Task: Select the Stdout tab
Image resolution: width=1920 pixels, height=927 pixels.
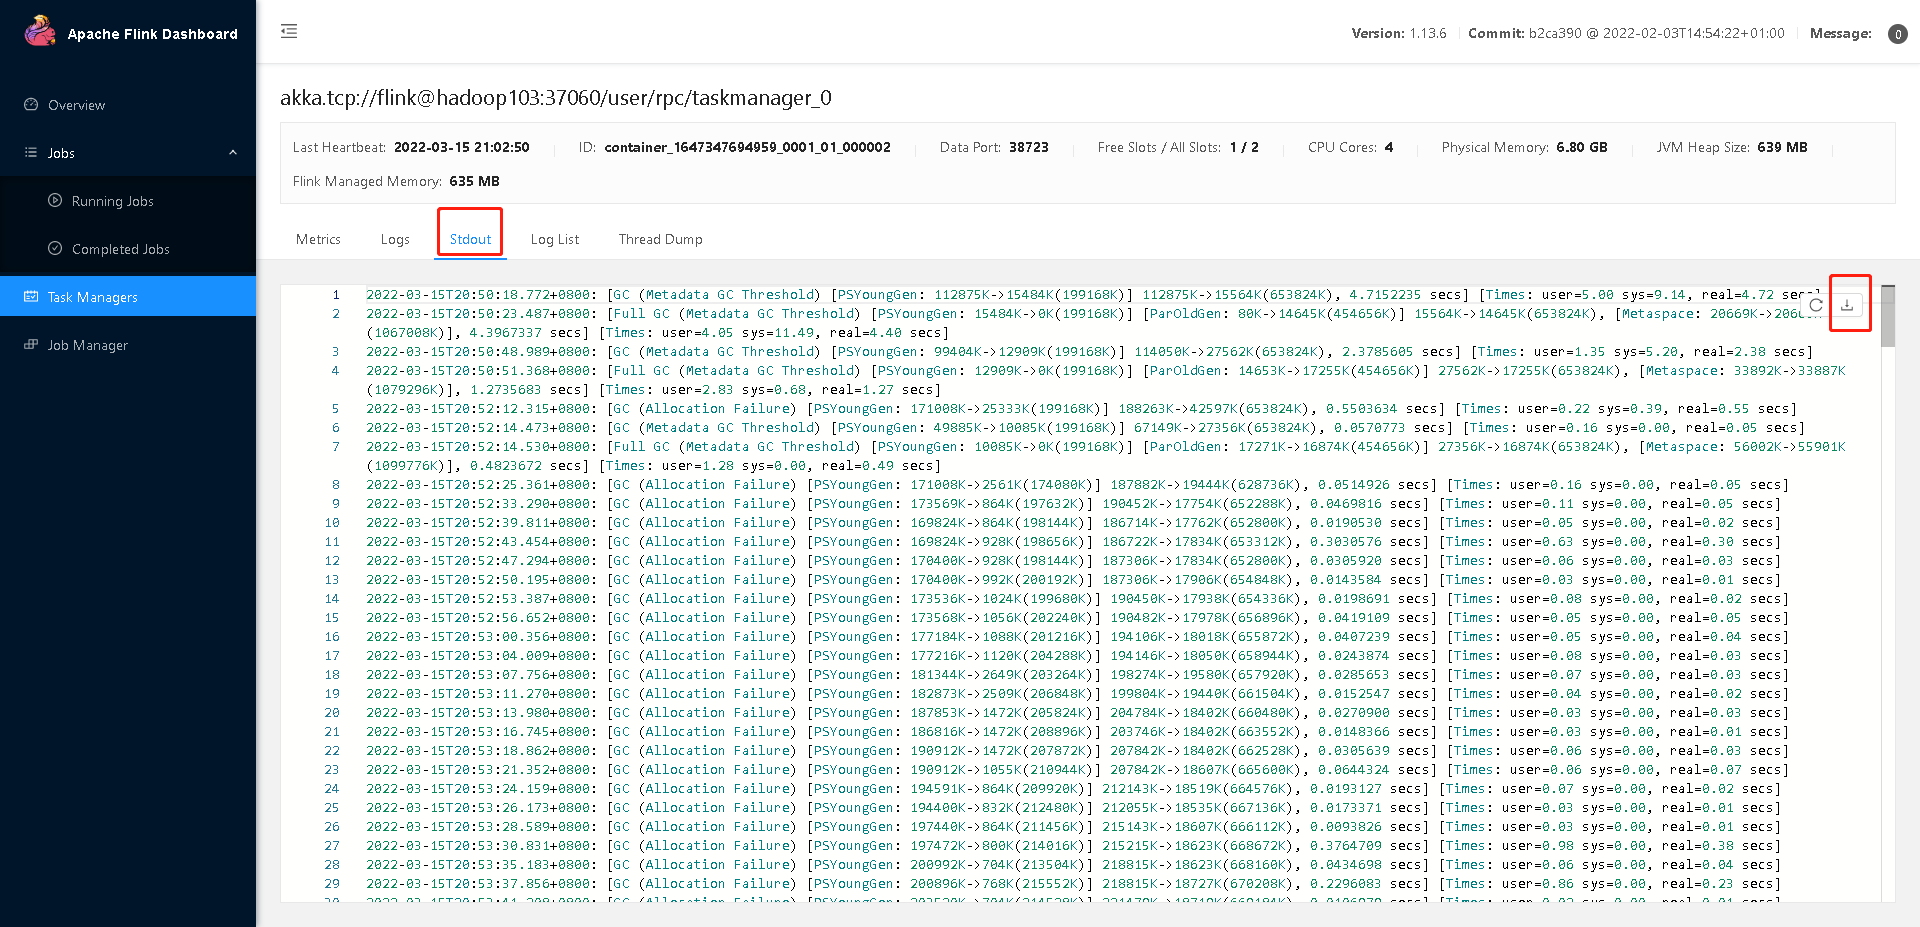Action: [470, 240]
